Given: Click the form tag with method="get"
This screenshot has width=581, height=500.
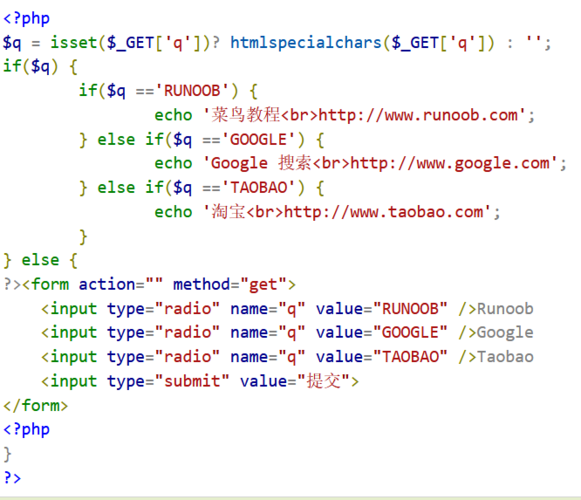Looking at the screenshot, I should pyautogui.click(x=159, y=285).
